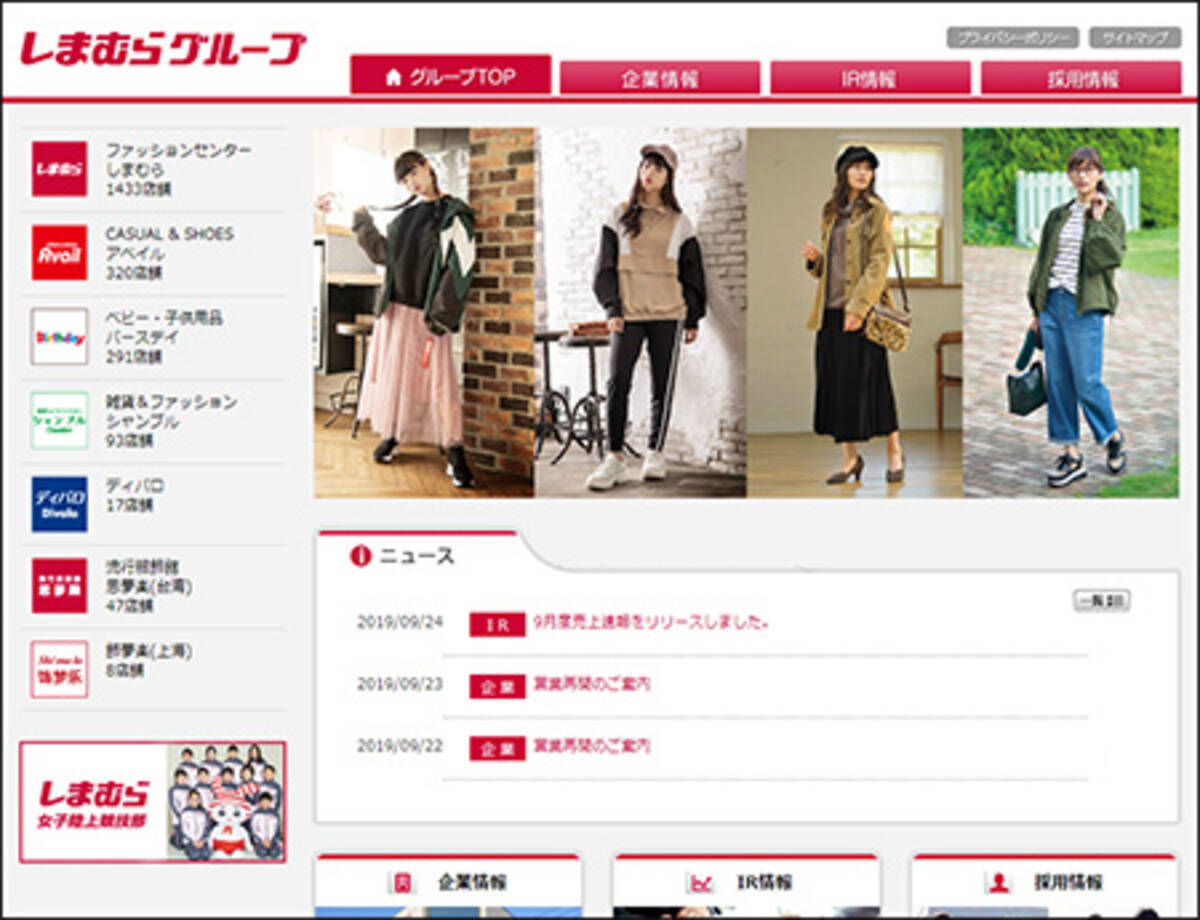Image resolution: width=1200 pixels, height=920 pixels.
Task: Click the 思夢樂 Taiwan brand icon
Action: [59, 586]
